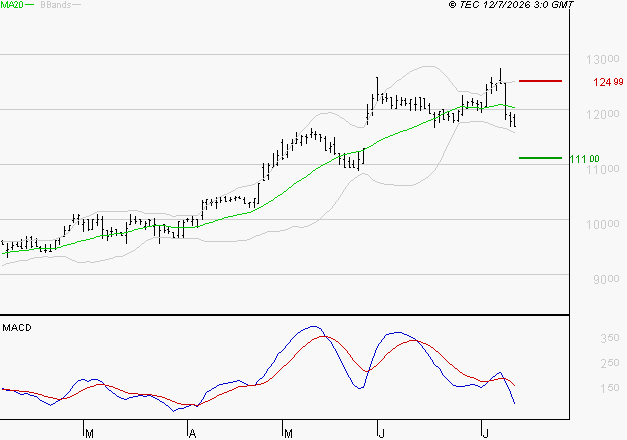
Task: Click the last J month marker
Action: (485, 434)
